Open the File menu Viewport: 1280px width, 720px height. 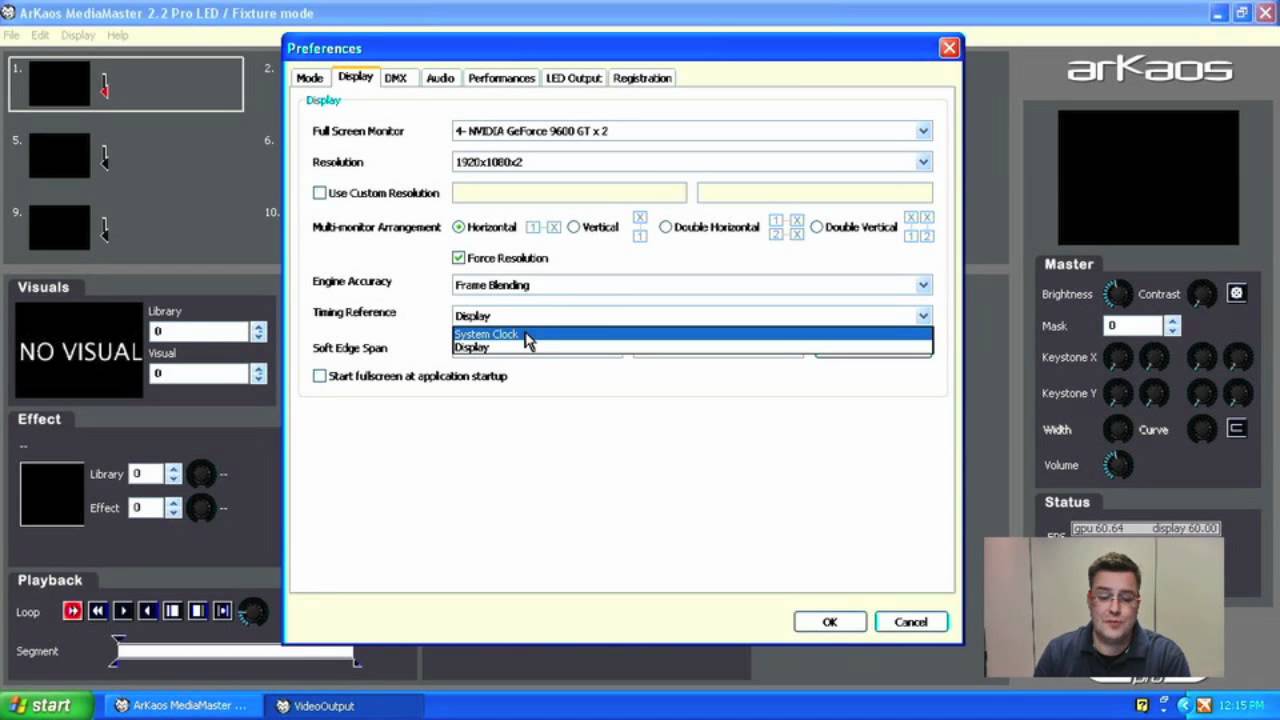11,35
